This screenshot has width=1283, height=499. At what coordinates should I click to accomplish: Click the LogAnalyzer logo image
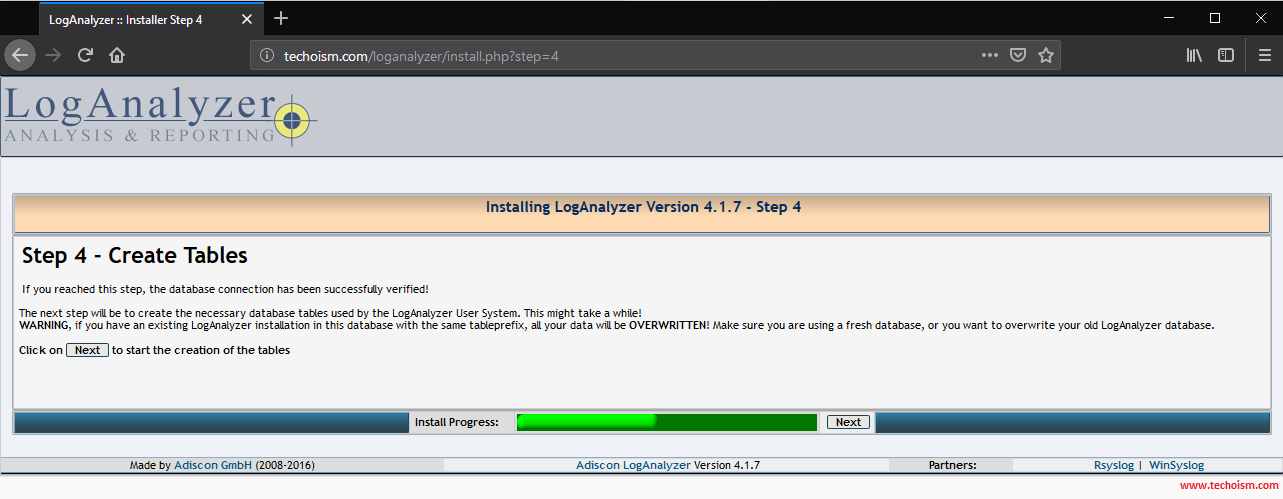pyautogui.click(x=160, y=116)
